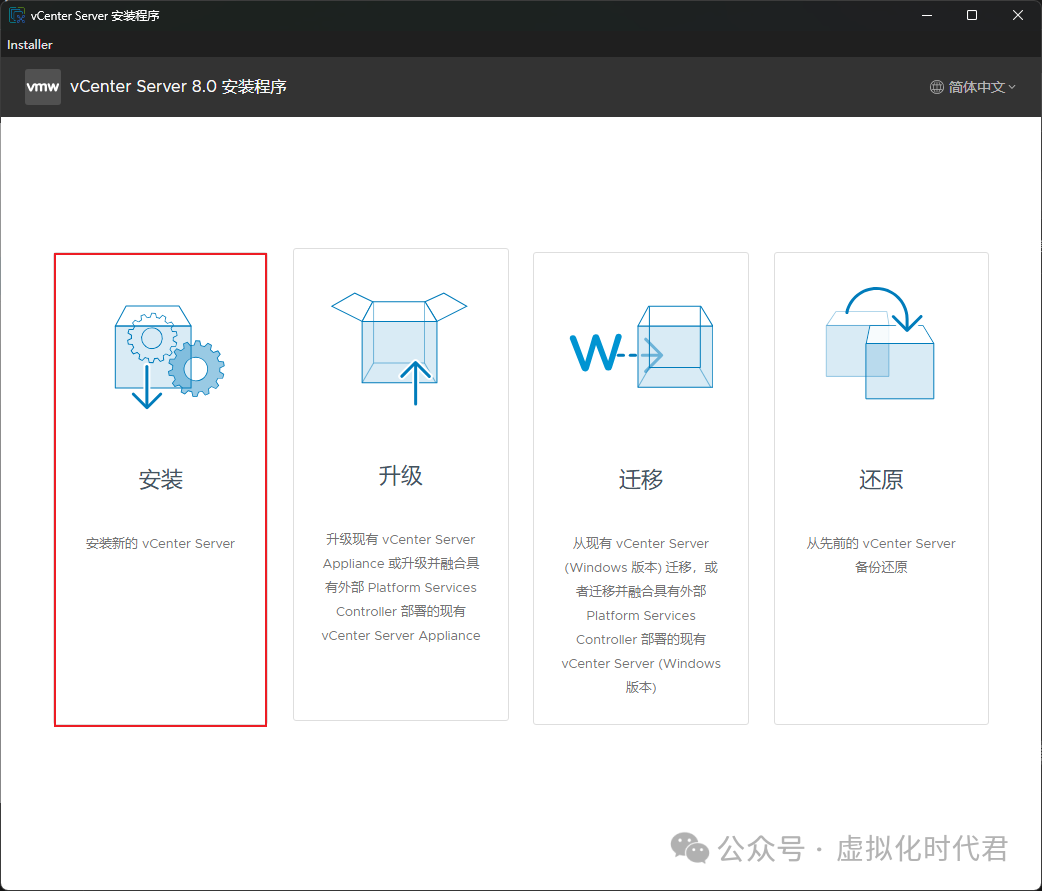Open the 简体中文 language dropdown
Viewport: 1042px width, 891px height.
tap(973, 87)
